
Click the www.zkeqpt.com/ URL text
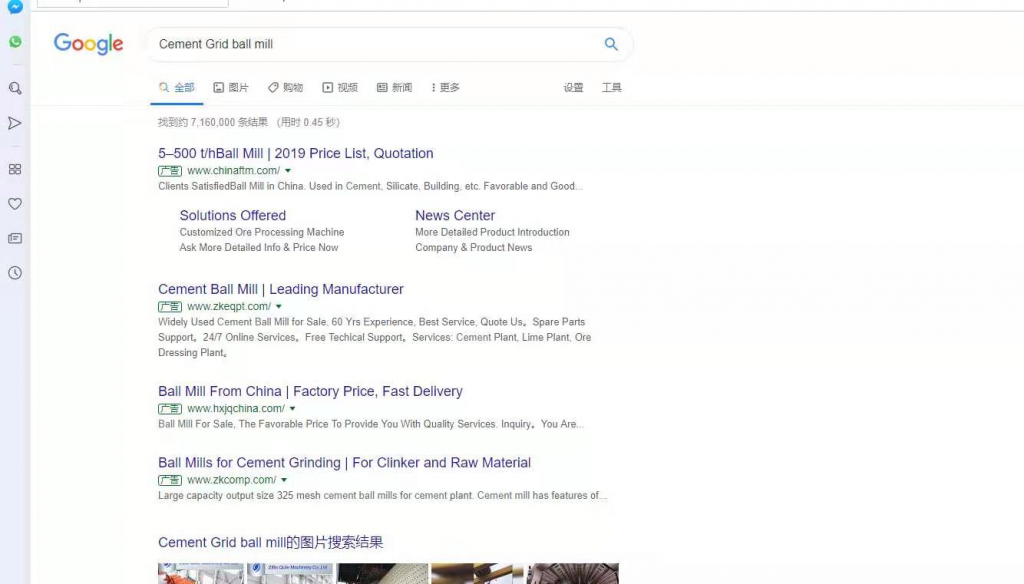[229, 306]
